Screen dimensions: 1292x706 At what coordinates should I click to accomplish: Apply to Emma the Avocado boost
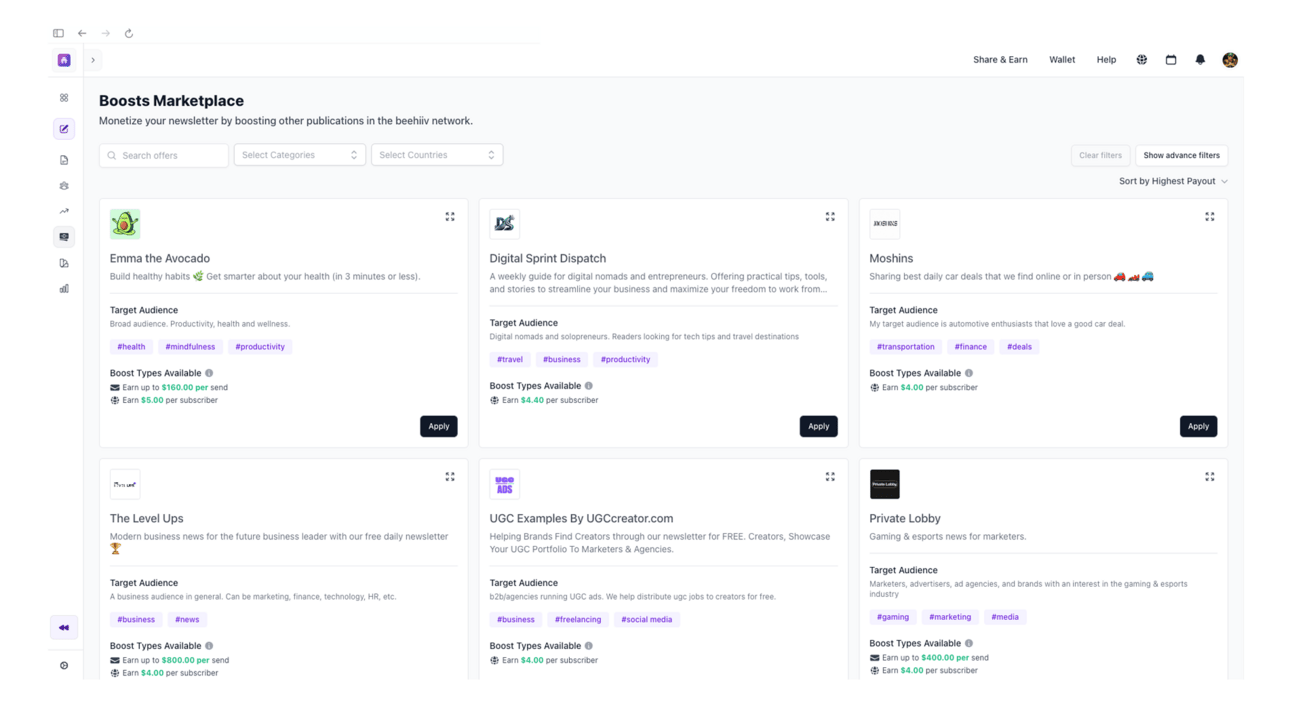(439, 426)
